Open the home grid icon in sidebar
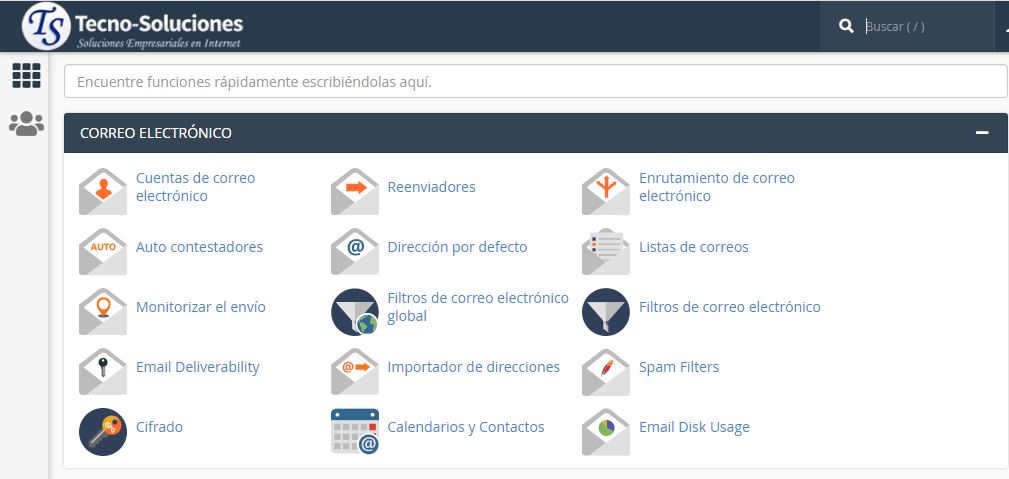 pyautogui.click(x=26, y=75)
